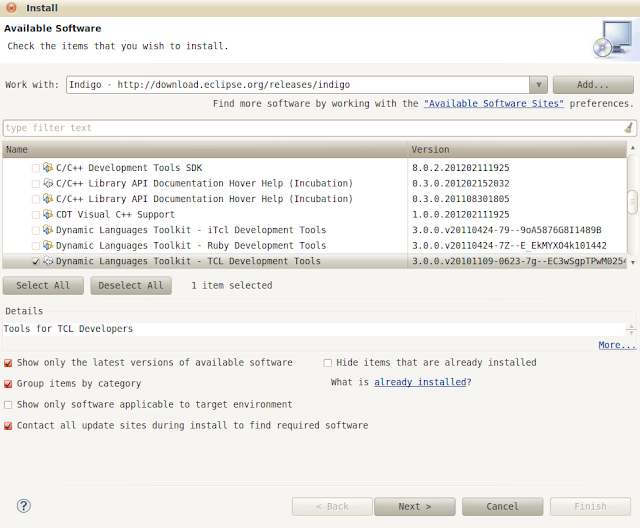This screenshot has width=640, height=528.
Task: Open help via the question mark icon
Action: click(x=24, y=506)
